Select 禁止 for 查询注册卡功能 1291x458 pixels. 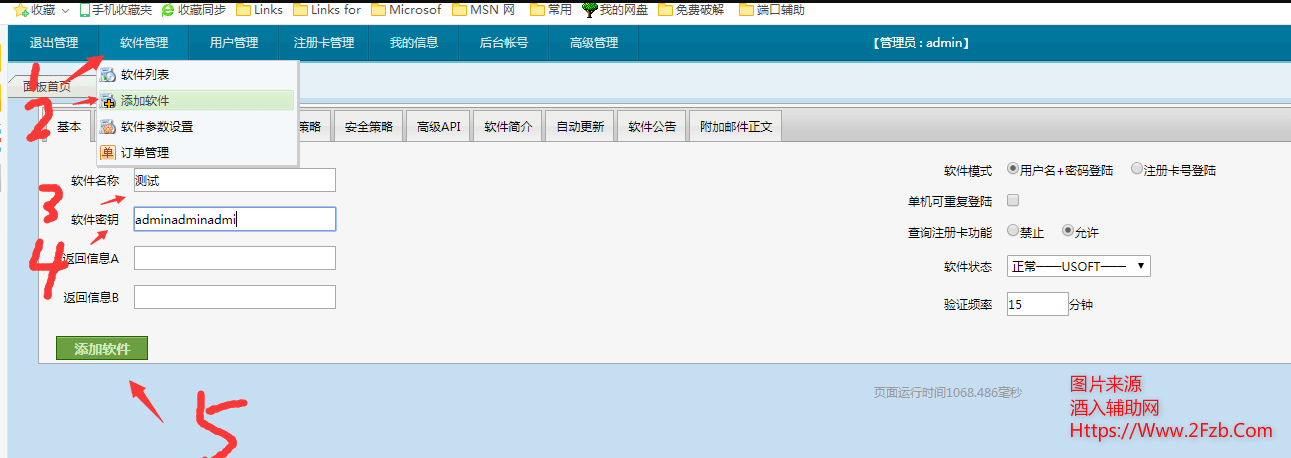click(1013, 230)
